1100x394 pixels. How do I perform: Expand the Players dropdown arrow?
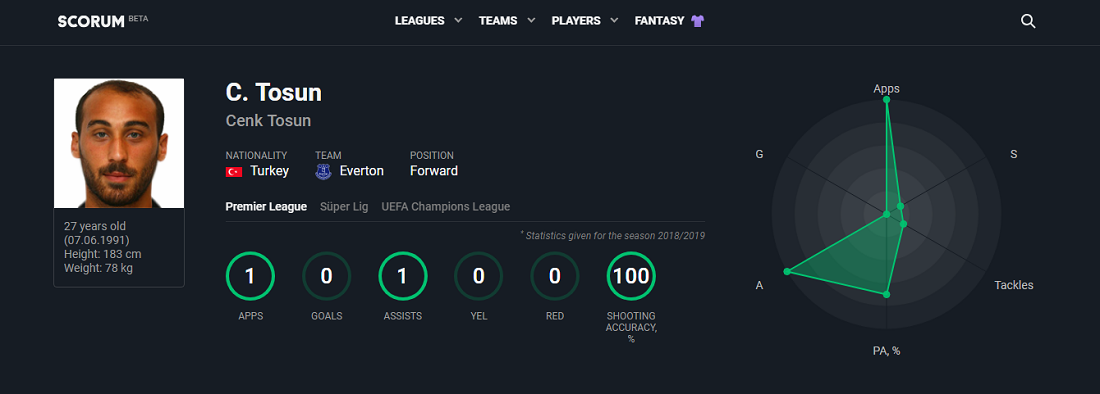point(614,21)
